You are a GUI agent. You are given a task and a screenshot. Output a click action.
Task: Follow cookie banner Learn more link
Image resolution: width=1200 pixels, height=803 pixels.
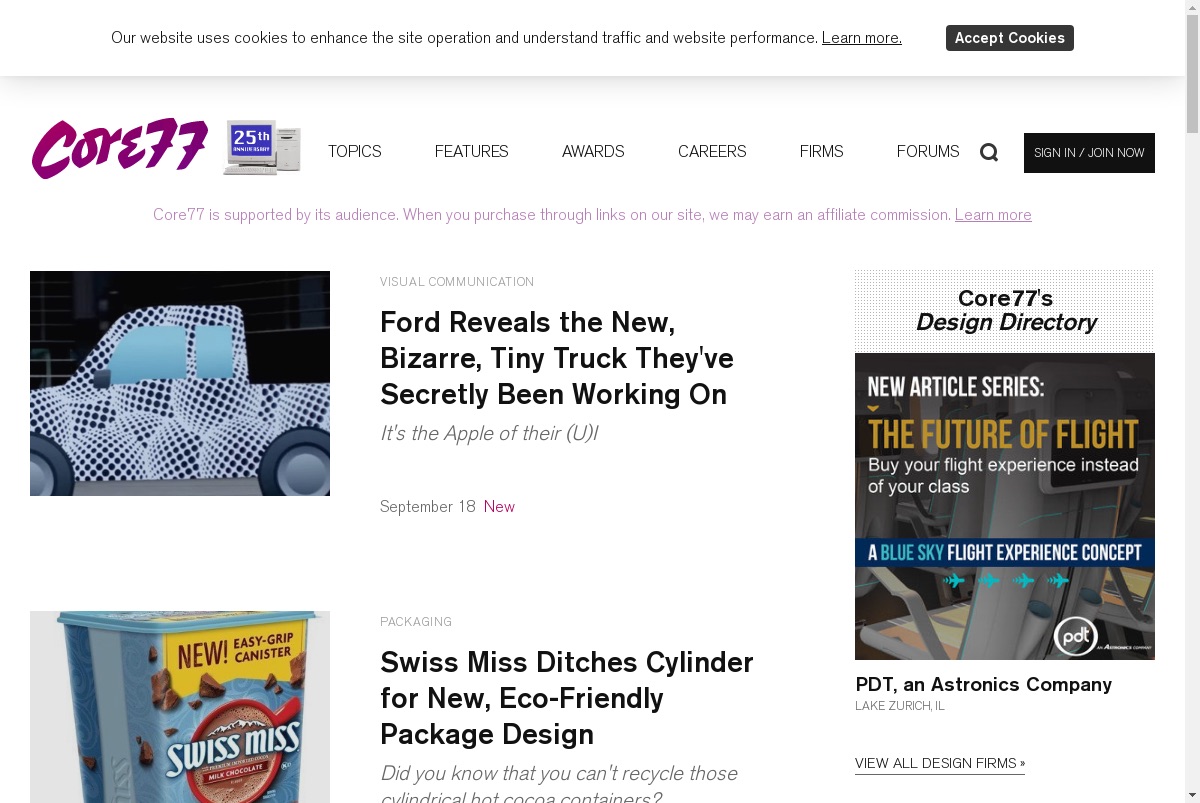click(862, 38)
